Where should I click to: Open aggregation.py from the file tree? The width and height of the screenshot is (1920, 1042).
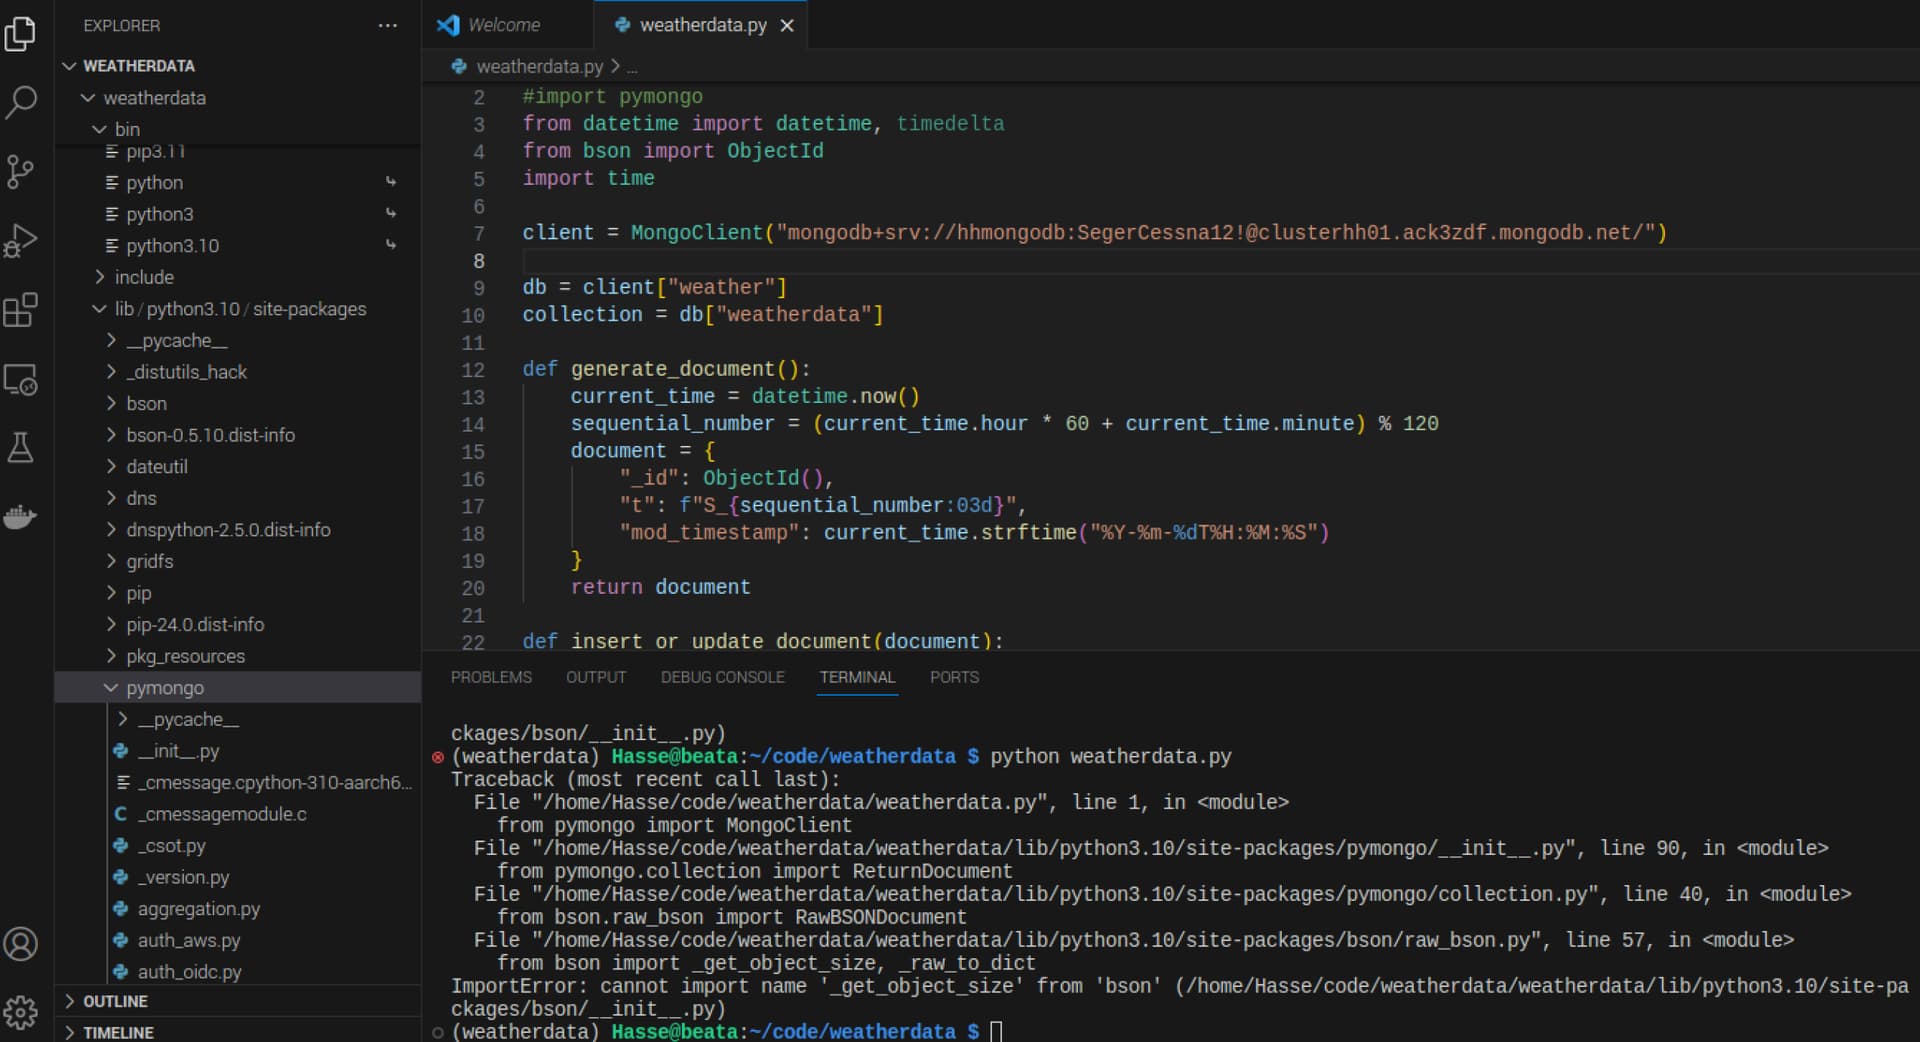198,909
